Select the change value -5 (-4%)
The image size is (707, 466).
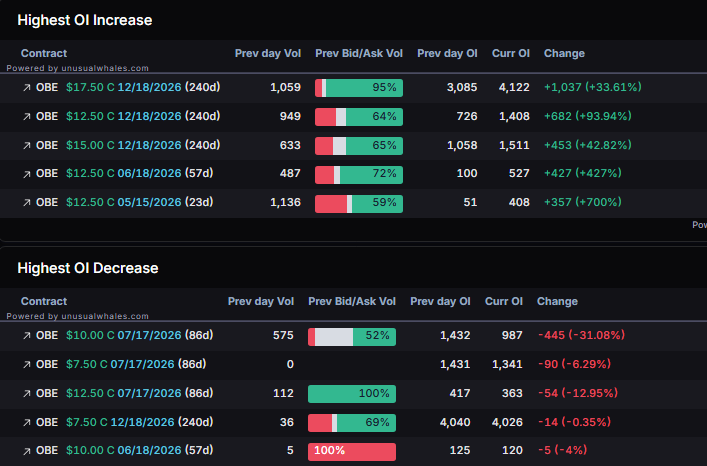click(562, 450)
